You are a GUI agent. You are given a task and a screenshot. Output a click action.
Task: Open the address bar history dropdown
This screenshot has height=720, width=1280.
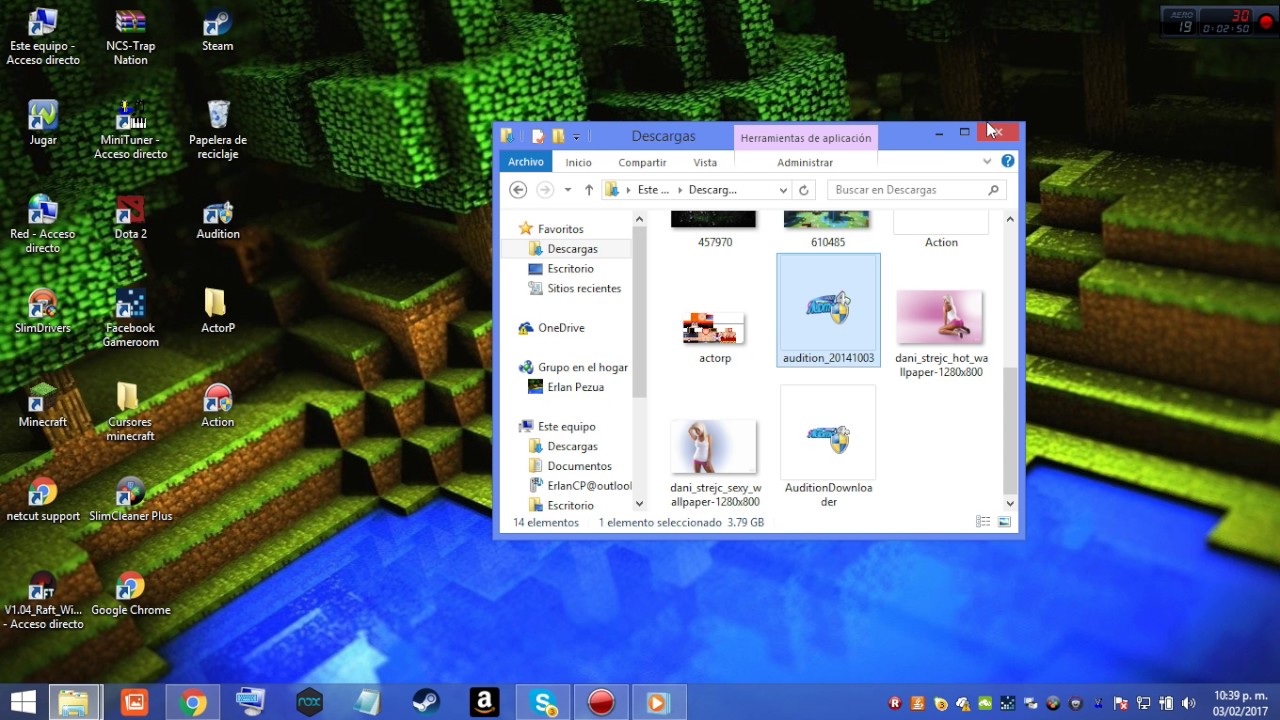(783, 190)
